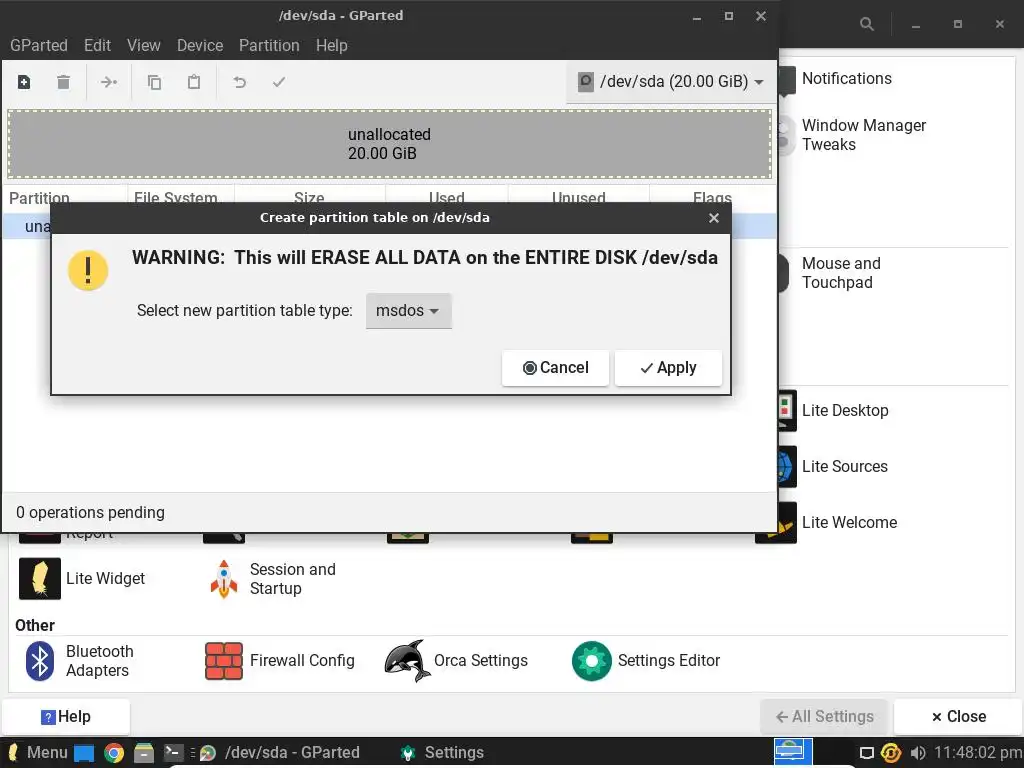Viewport: 1024px width, 768px height.
Task: Open Lite Desktop in Settings window
Action: point(845,410)
